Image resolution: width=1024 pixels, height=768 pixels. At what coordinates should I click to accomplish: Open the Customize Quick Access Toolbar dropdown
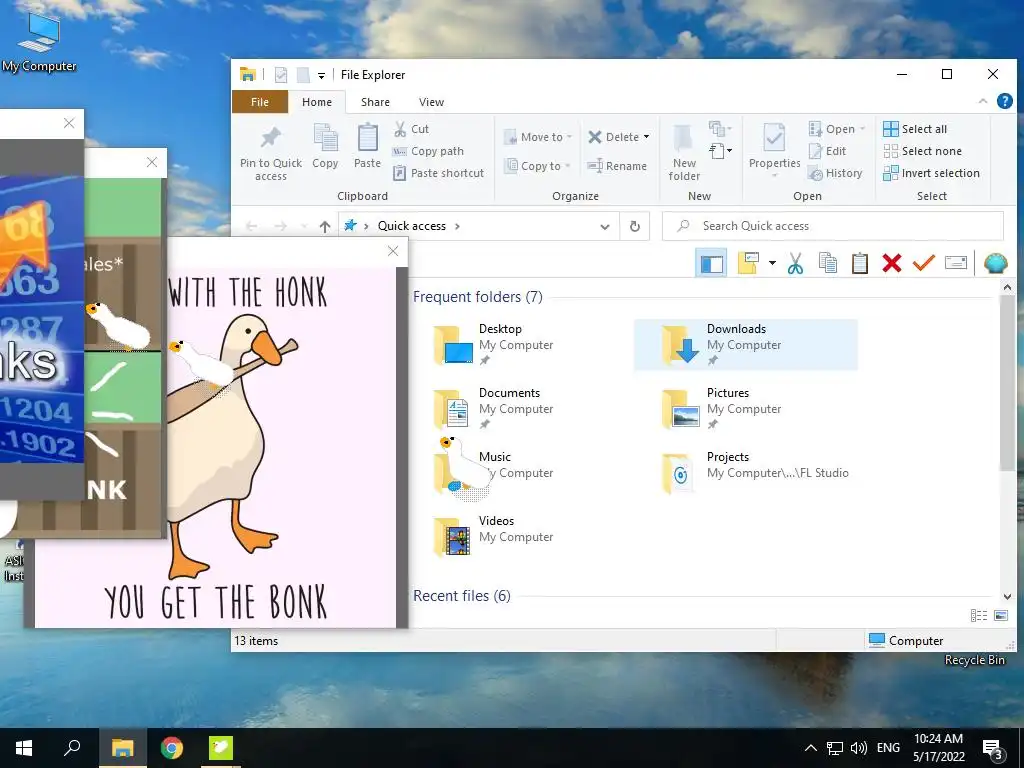321,76
